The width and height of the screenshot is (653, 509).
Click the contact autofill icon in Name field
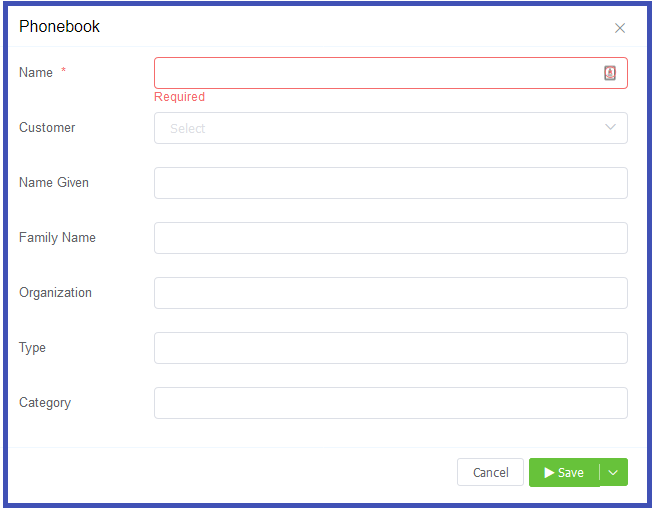coord(610,73)
